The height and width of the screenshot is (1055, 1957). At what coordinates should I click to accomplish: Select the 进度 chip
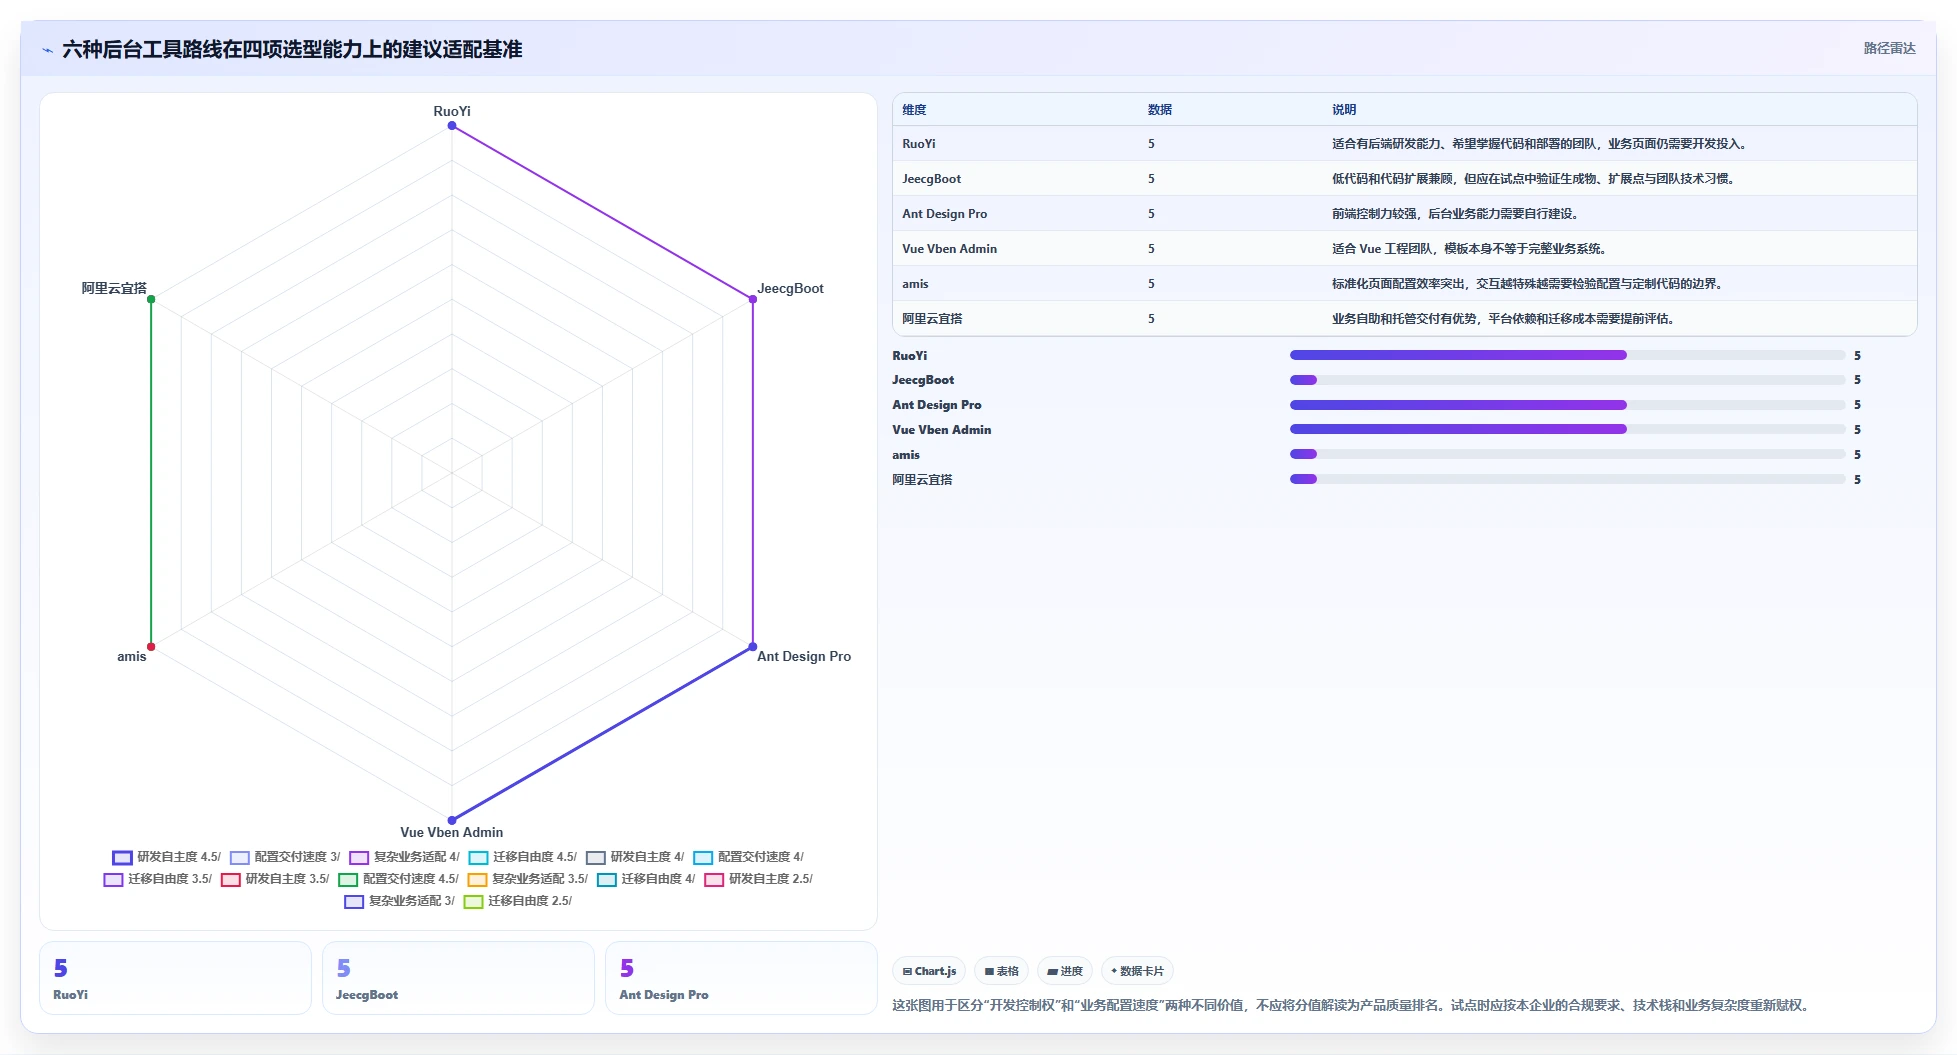[1064, 971]
